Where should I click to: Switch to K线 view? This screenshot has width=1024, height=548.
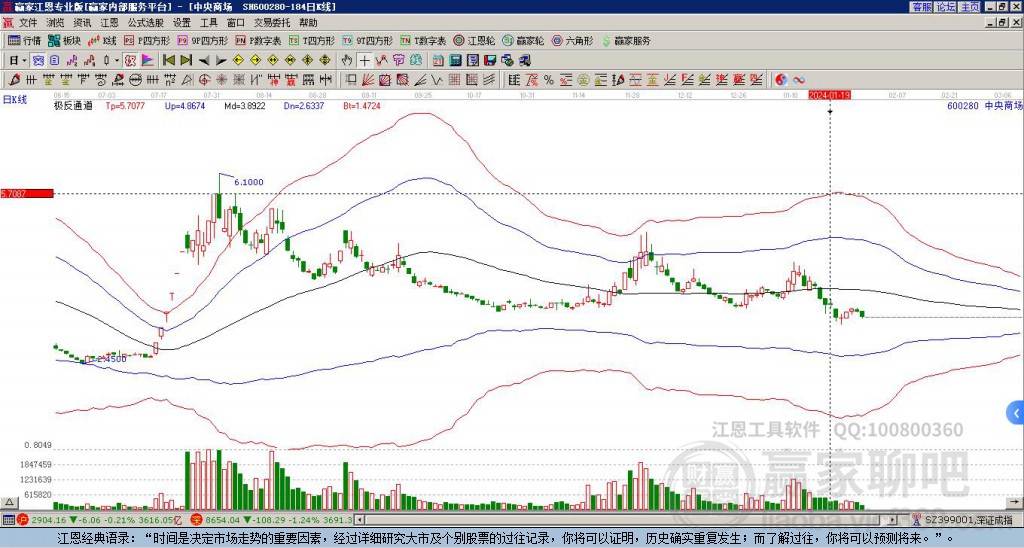pyautogui.click(x=102, y=41)
